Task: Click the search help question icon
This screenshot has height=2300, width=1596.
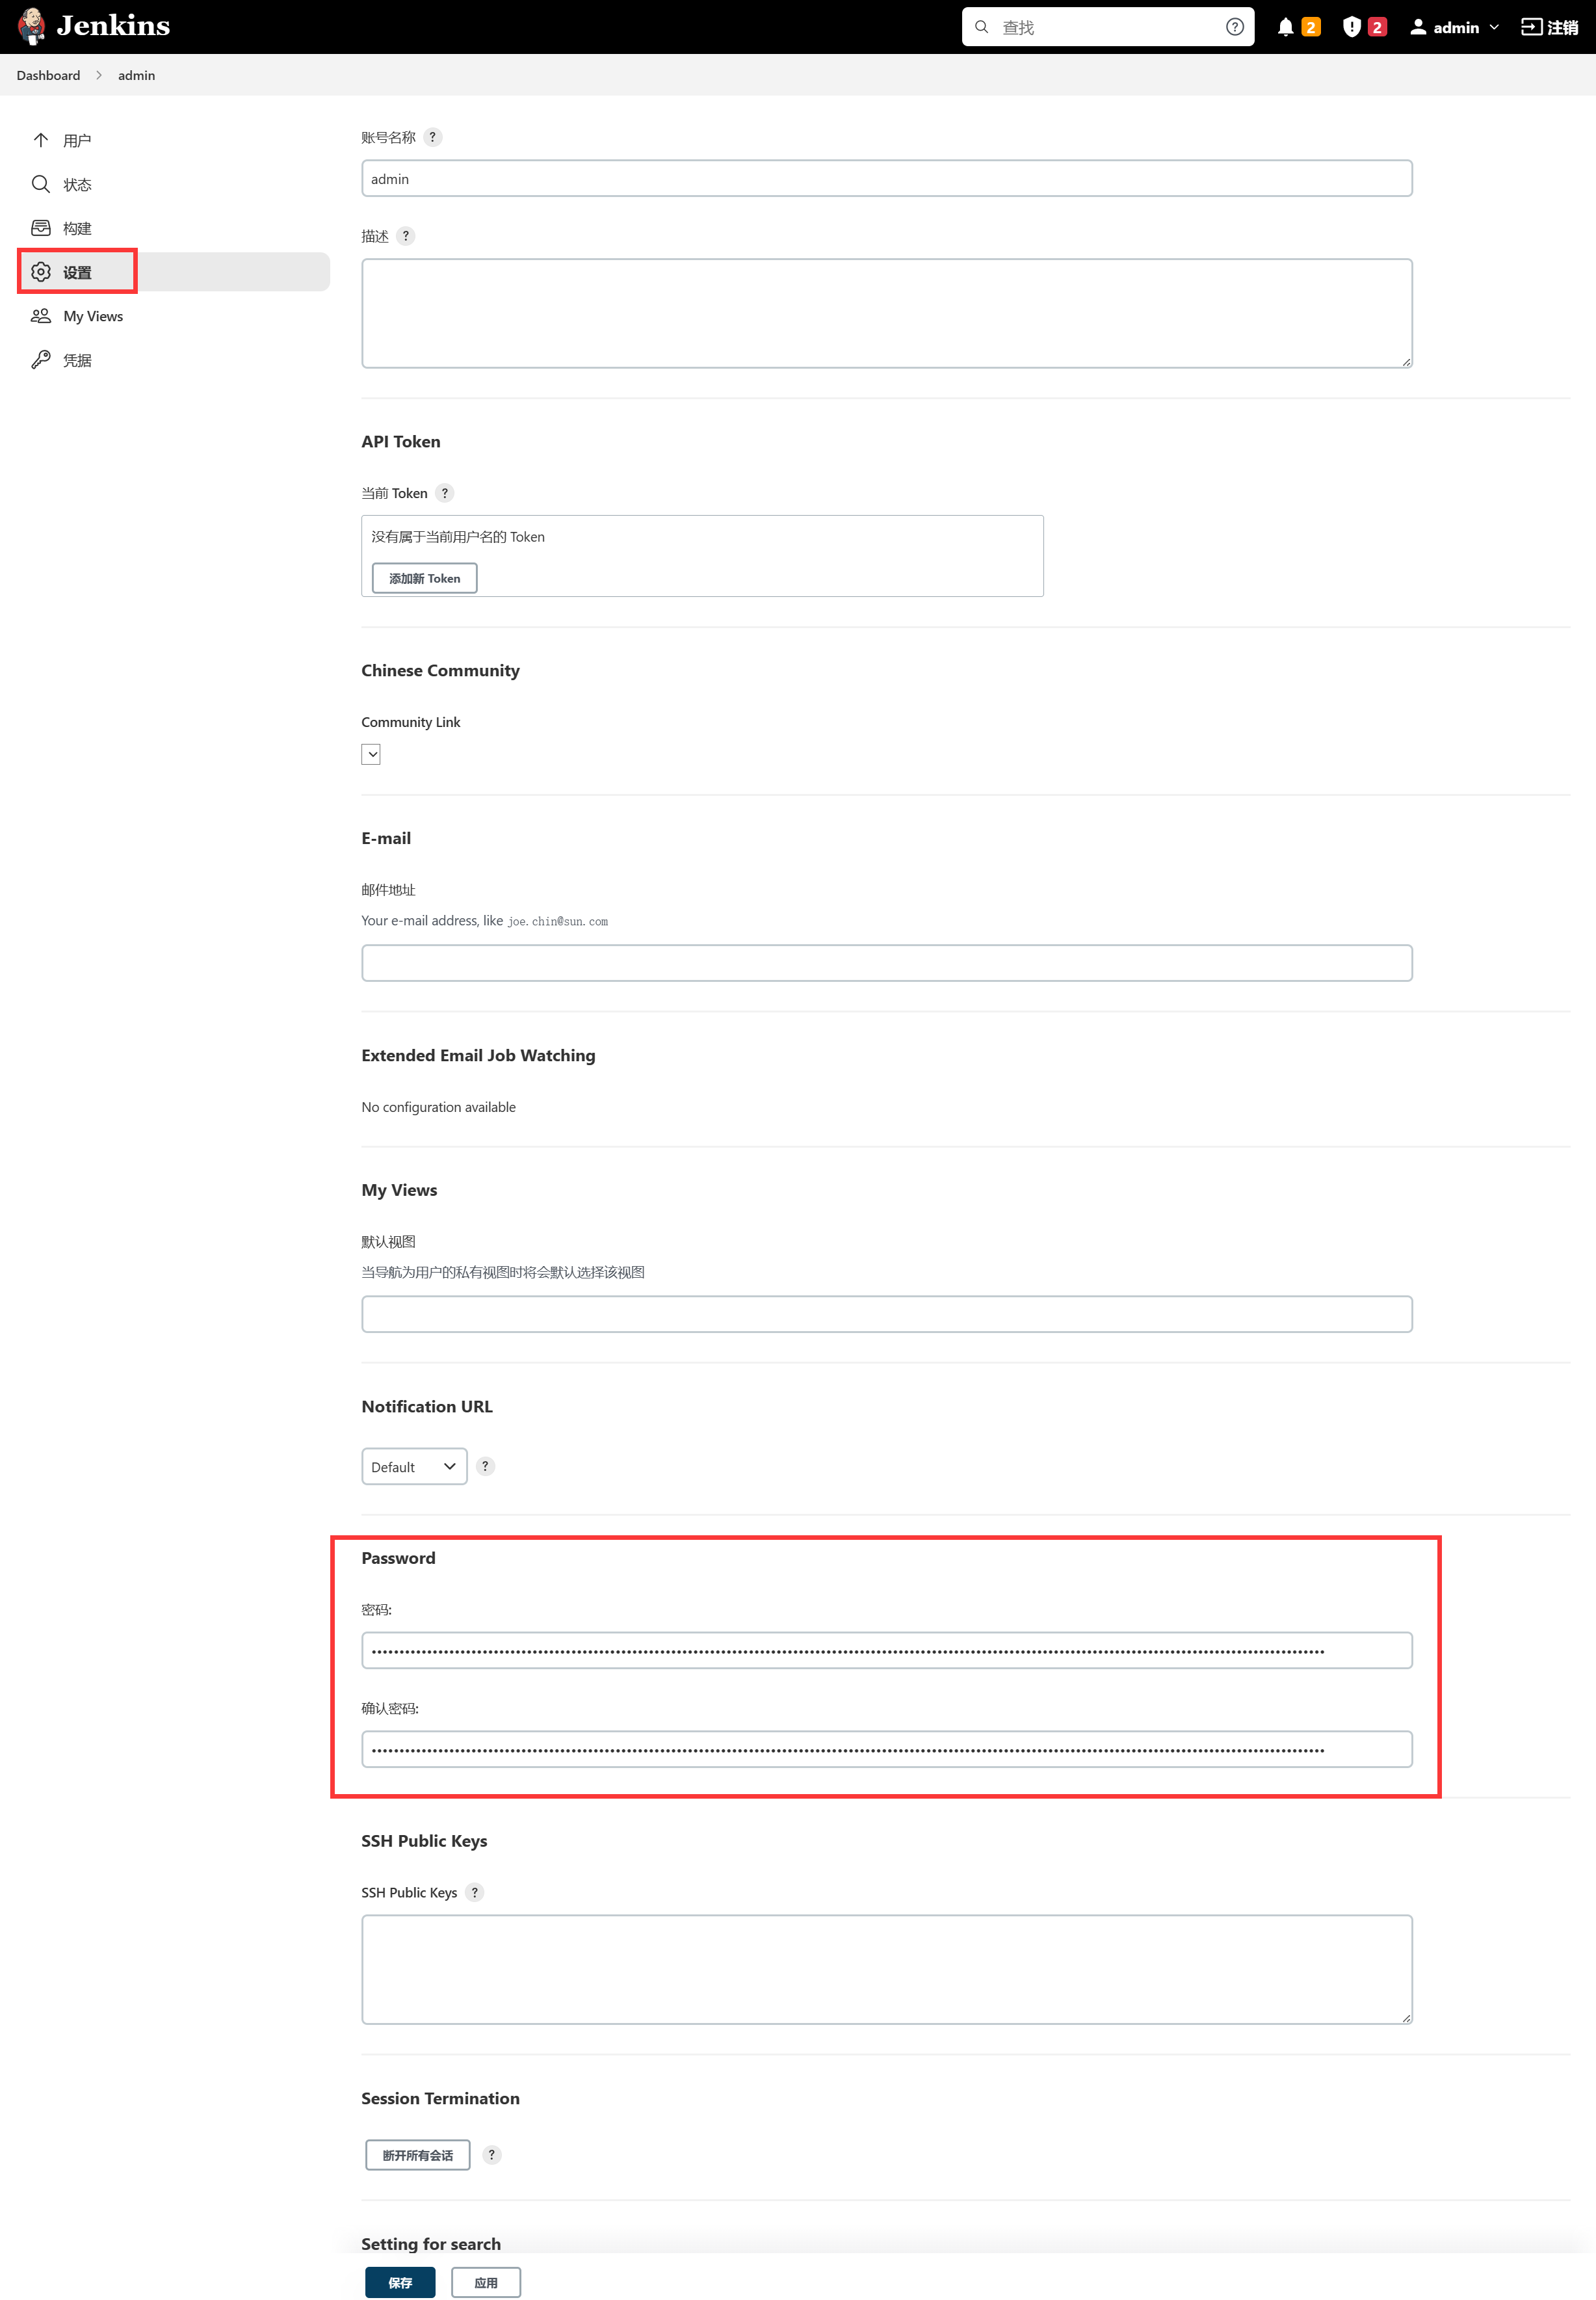Action: click(x=1234, y=27)
